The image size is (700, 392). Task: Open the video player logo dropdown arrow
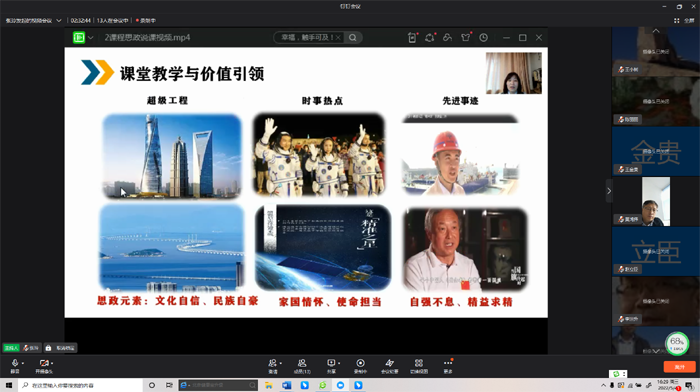point(91,38)
